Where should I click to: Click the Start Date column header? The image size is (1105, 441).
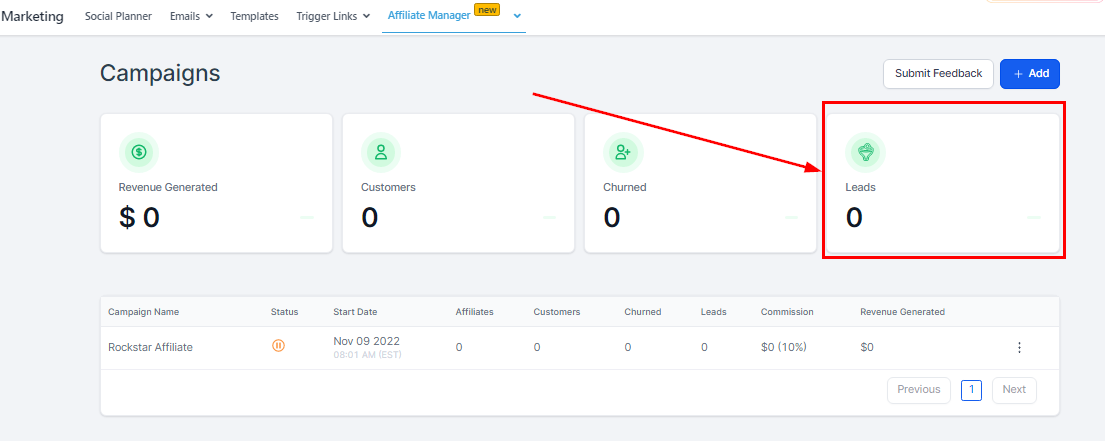pyautogui.click(x=355, y=312)
